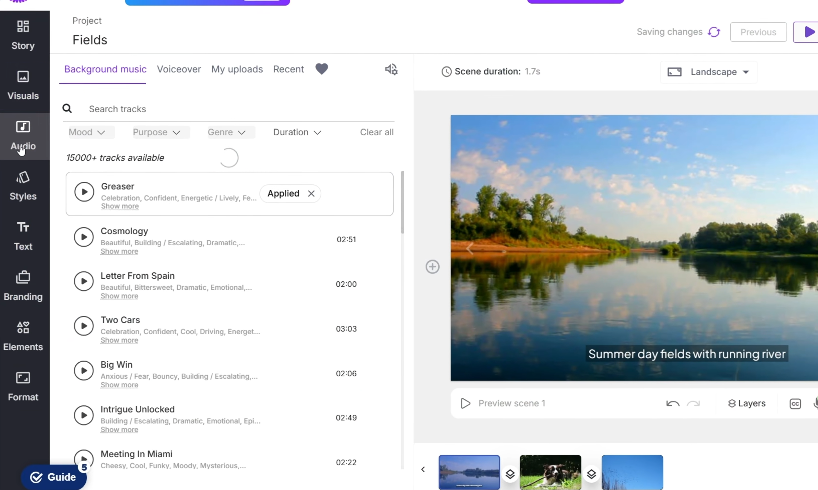Switch to Recent tab
Image resolution: width=818 pixels, height=490 pixels.
click(x=288, y=69)
